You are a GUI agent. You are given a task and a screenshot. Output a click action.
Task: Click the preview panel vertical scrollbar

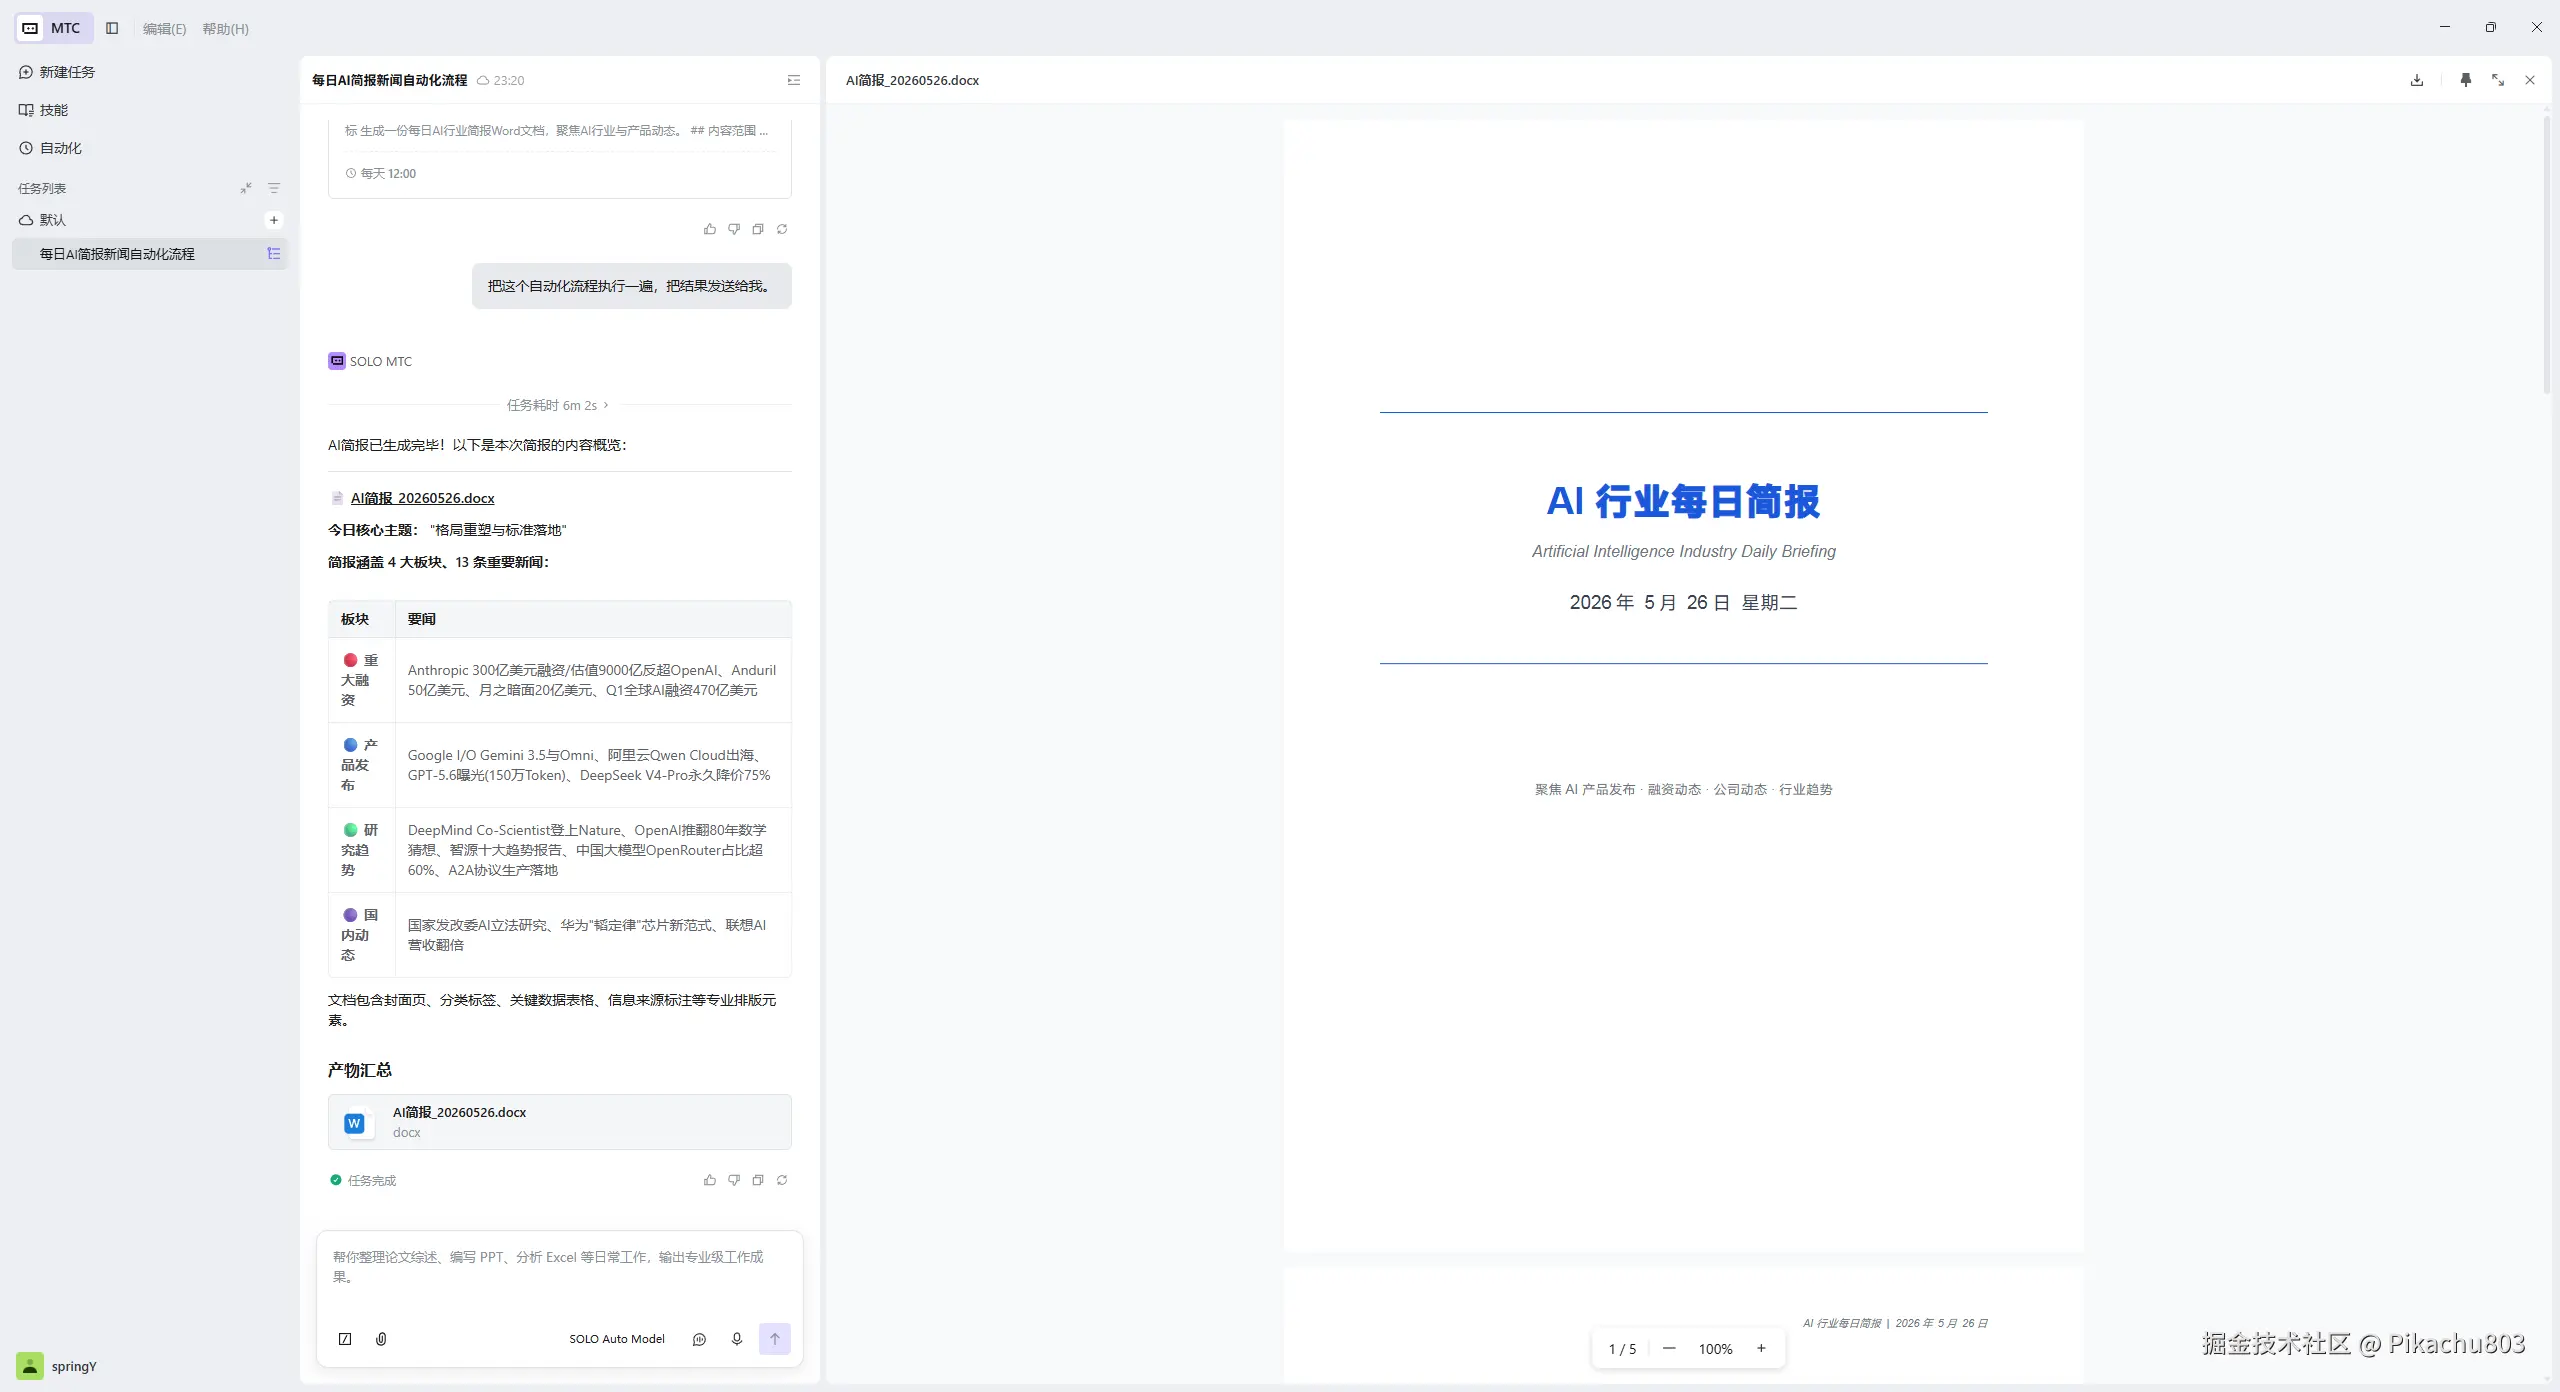coord(2546,256)
